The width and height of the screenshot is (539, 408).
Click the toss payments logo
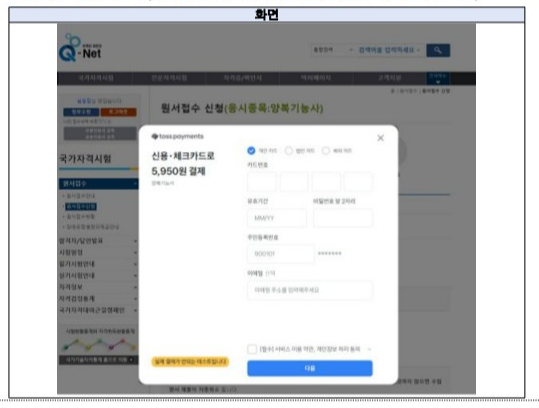click(x=177, y=136)
